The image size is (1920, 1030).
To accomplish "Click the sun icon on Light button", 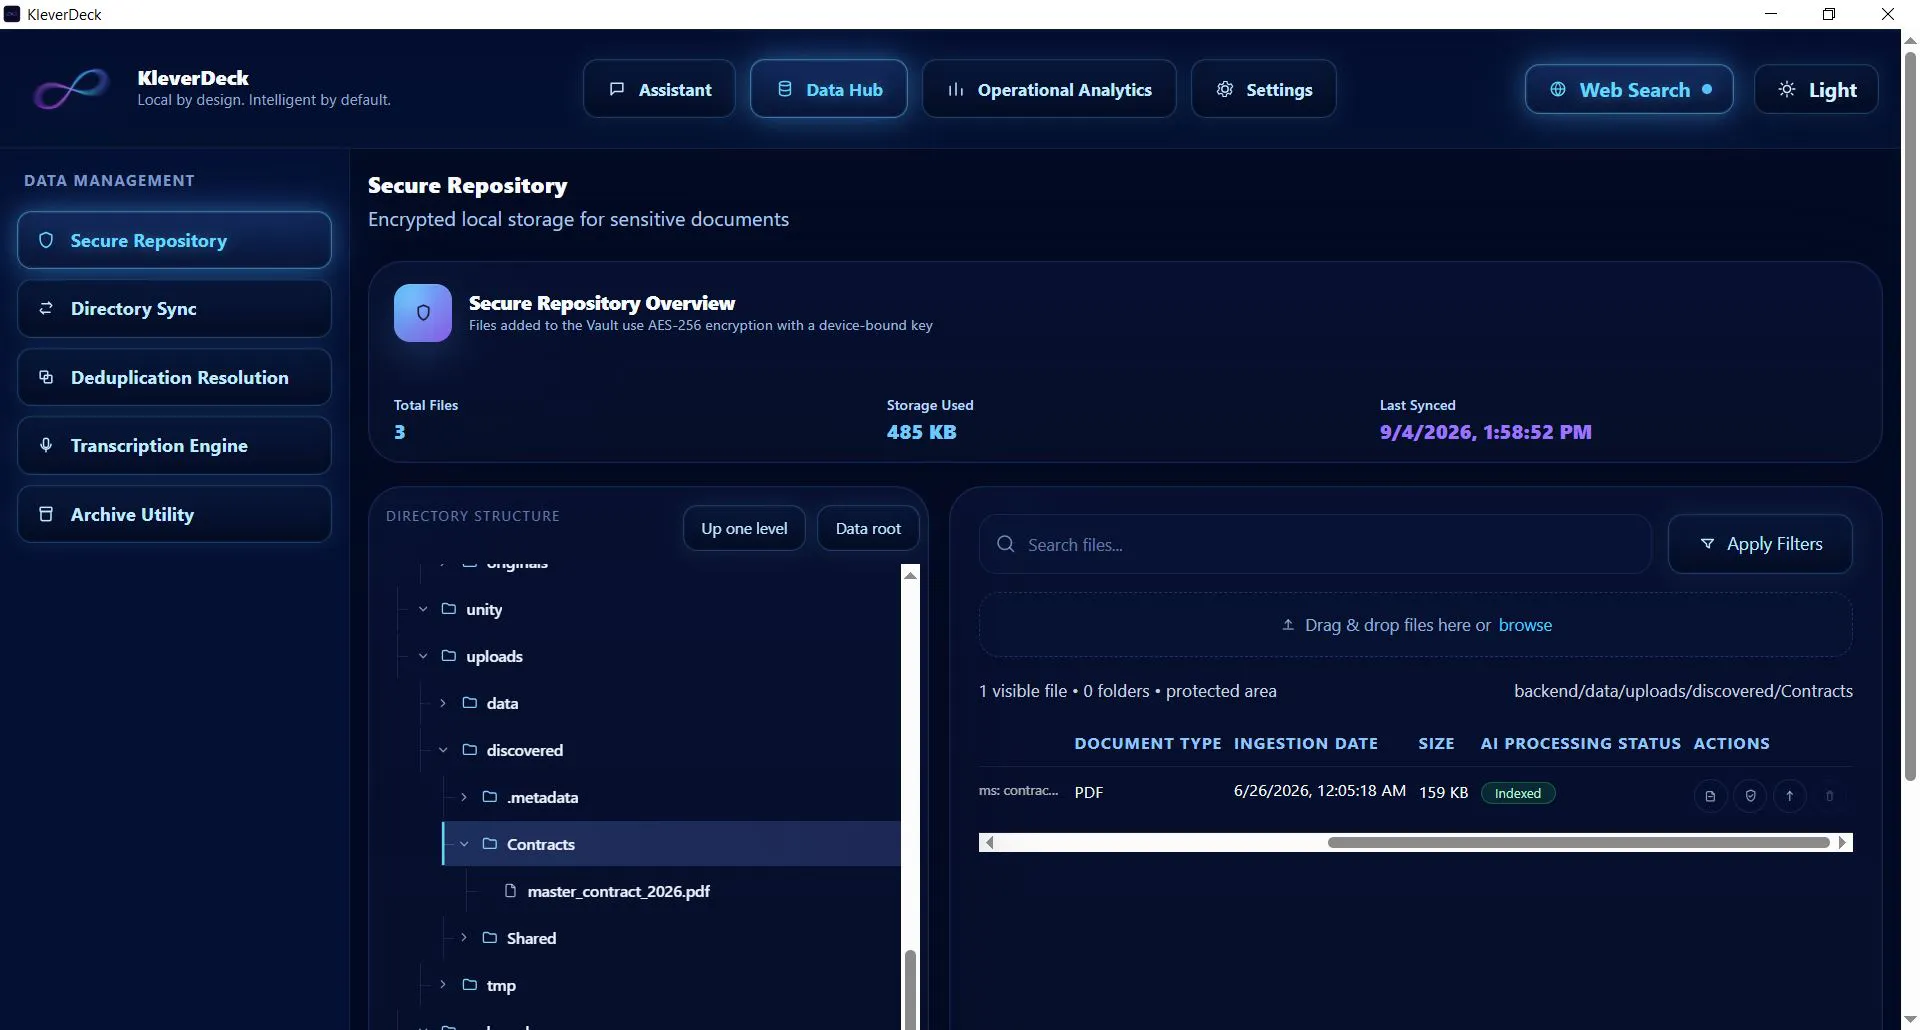I will pyautogui.click(x=1787, y=90).
